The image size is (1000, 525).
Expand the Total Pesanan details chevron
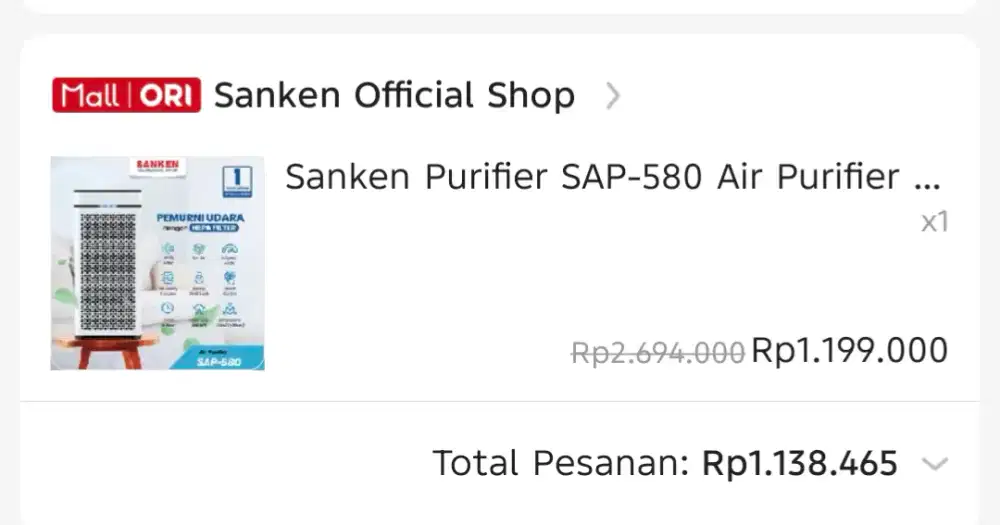(x=934, y=464)
